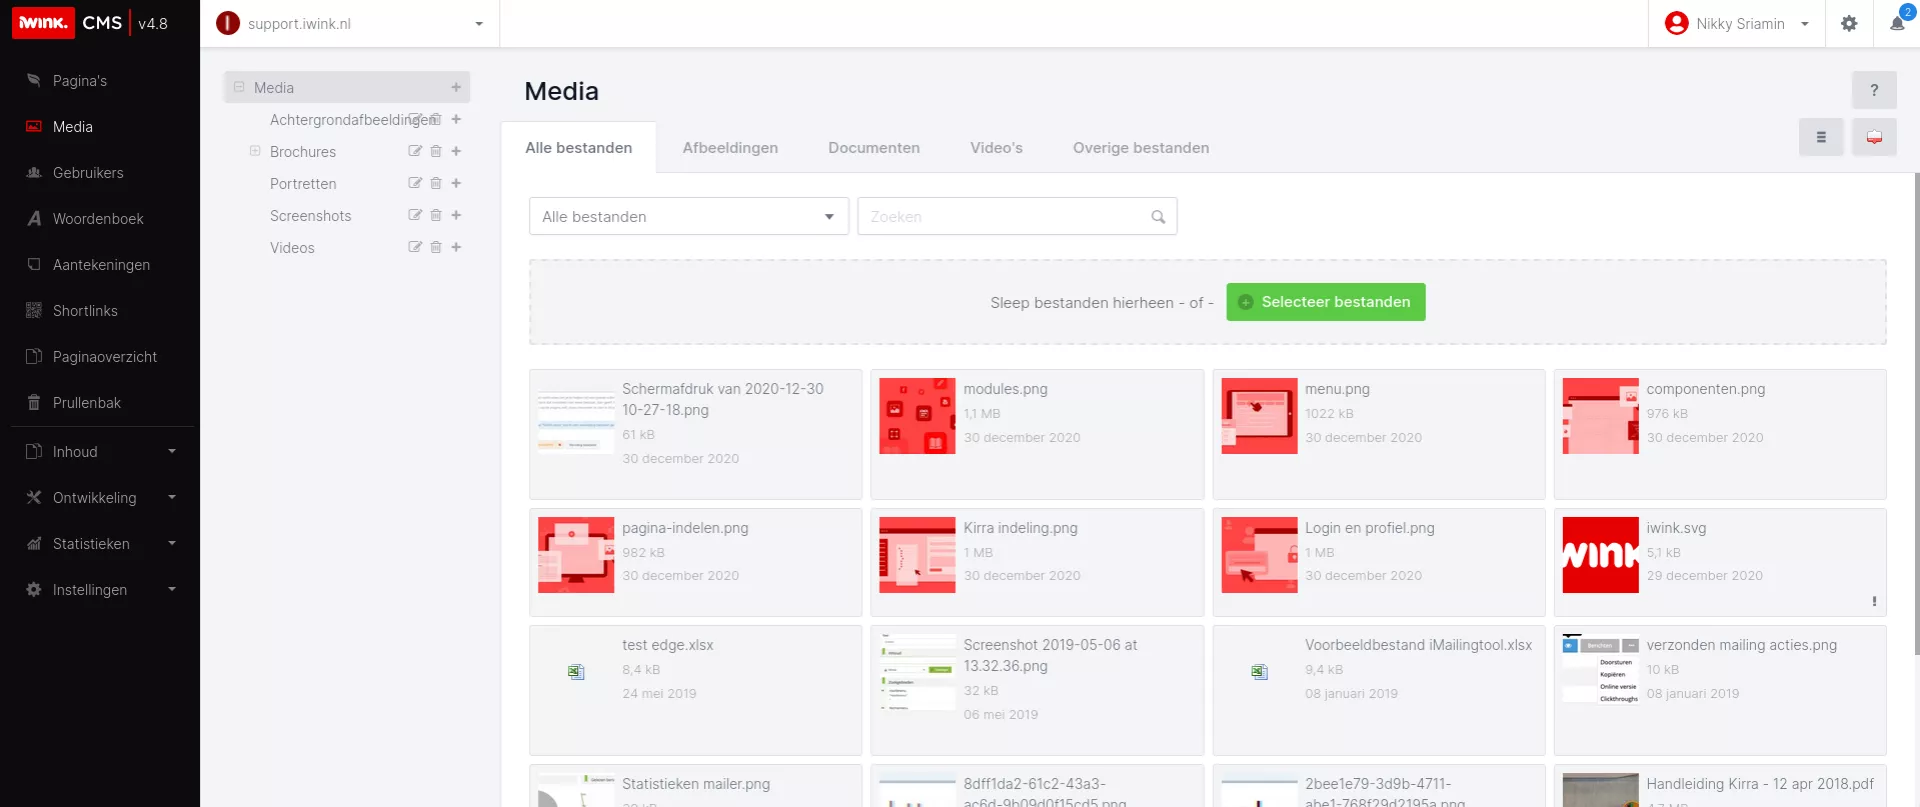Open the settings gear in top bar
Image resolution: width=1920 pixels, height=807 pixels.
coord(1849,23)
